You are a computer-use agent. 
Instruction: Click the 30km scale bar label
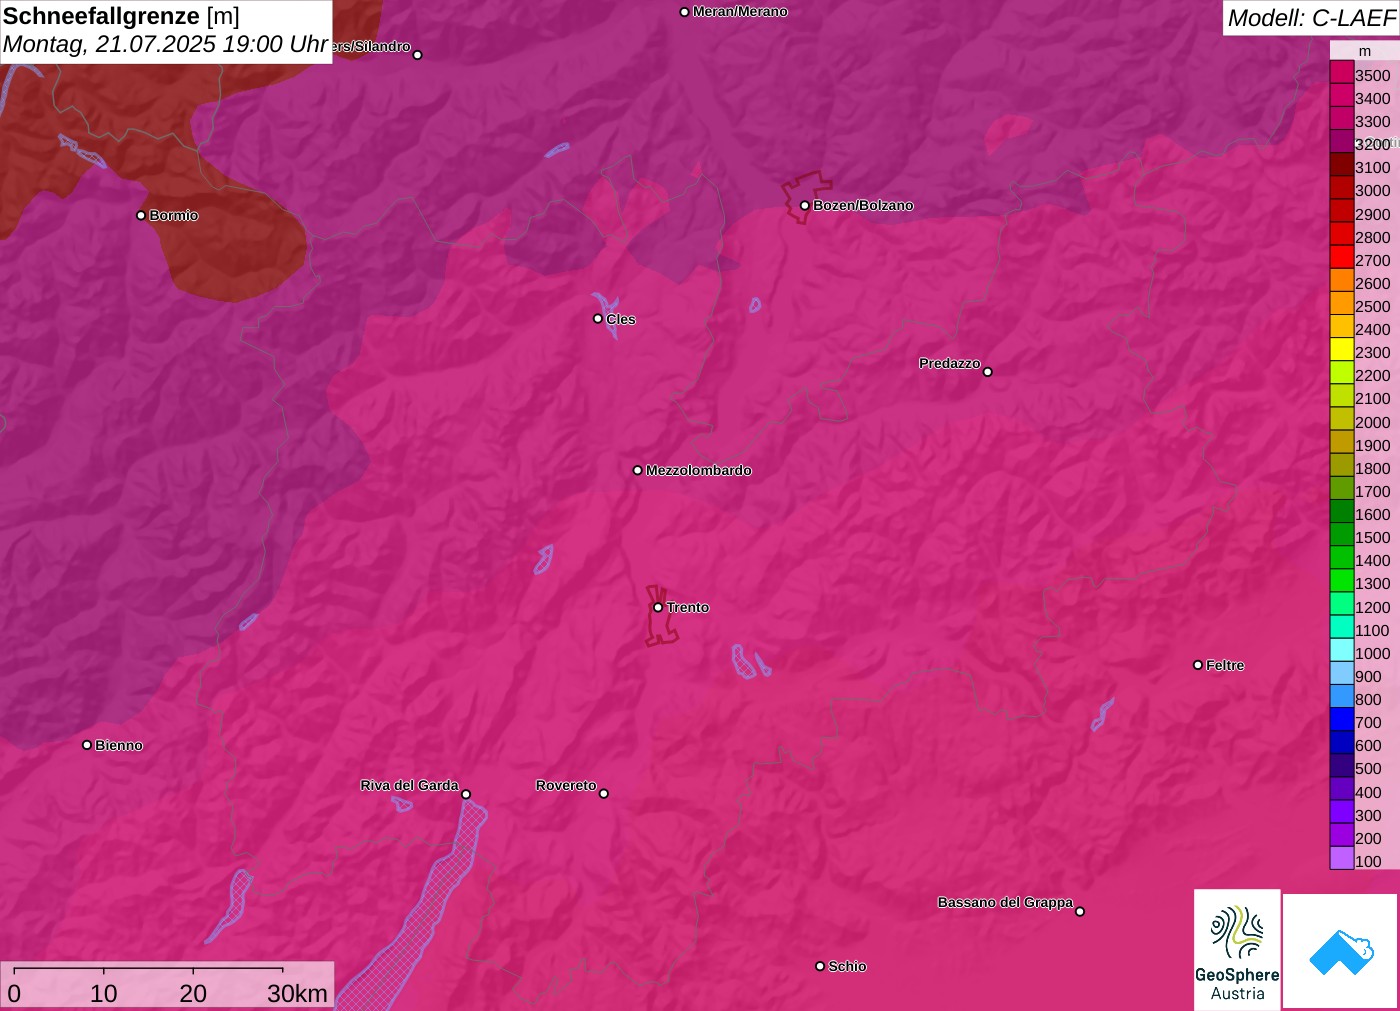coord(297,993)
